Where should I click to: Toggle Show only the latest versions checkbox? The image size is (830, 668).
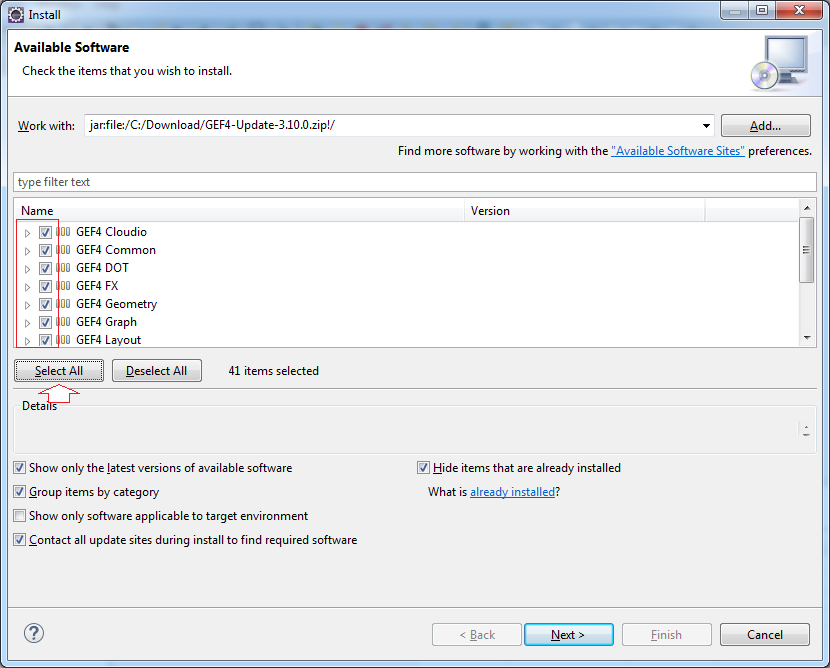point(20,468)
